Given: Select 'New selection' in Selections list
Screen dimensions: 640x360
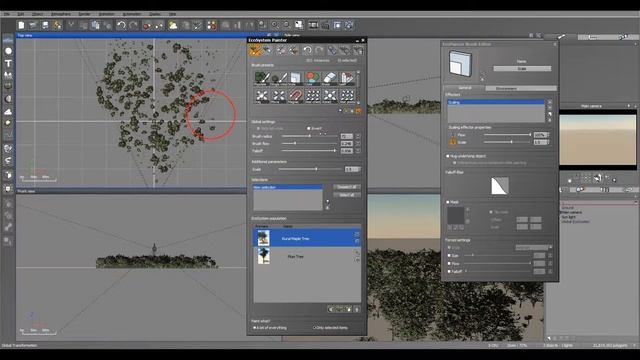Looking at the screenshot, I should 288,187.
